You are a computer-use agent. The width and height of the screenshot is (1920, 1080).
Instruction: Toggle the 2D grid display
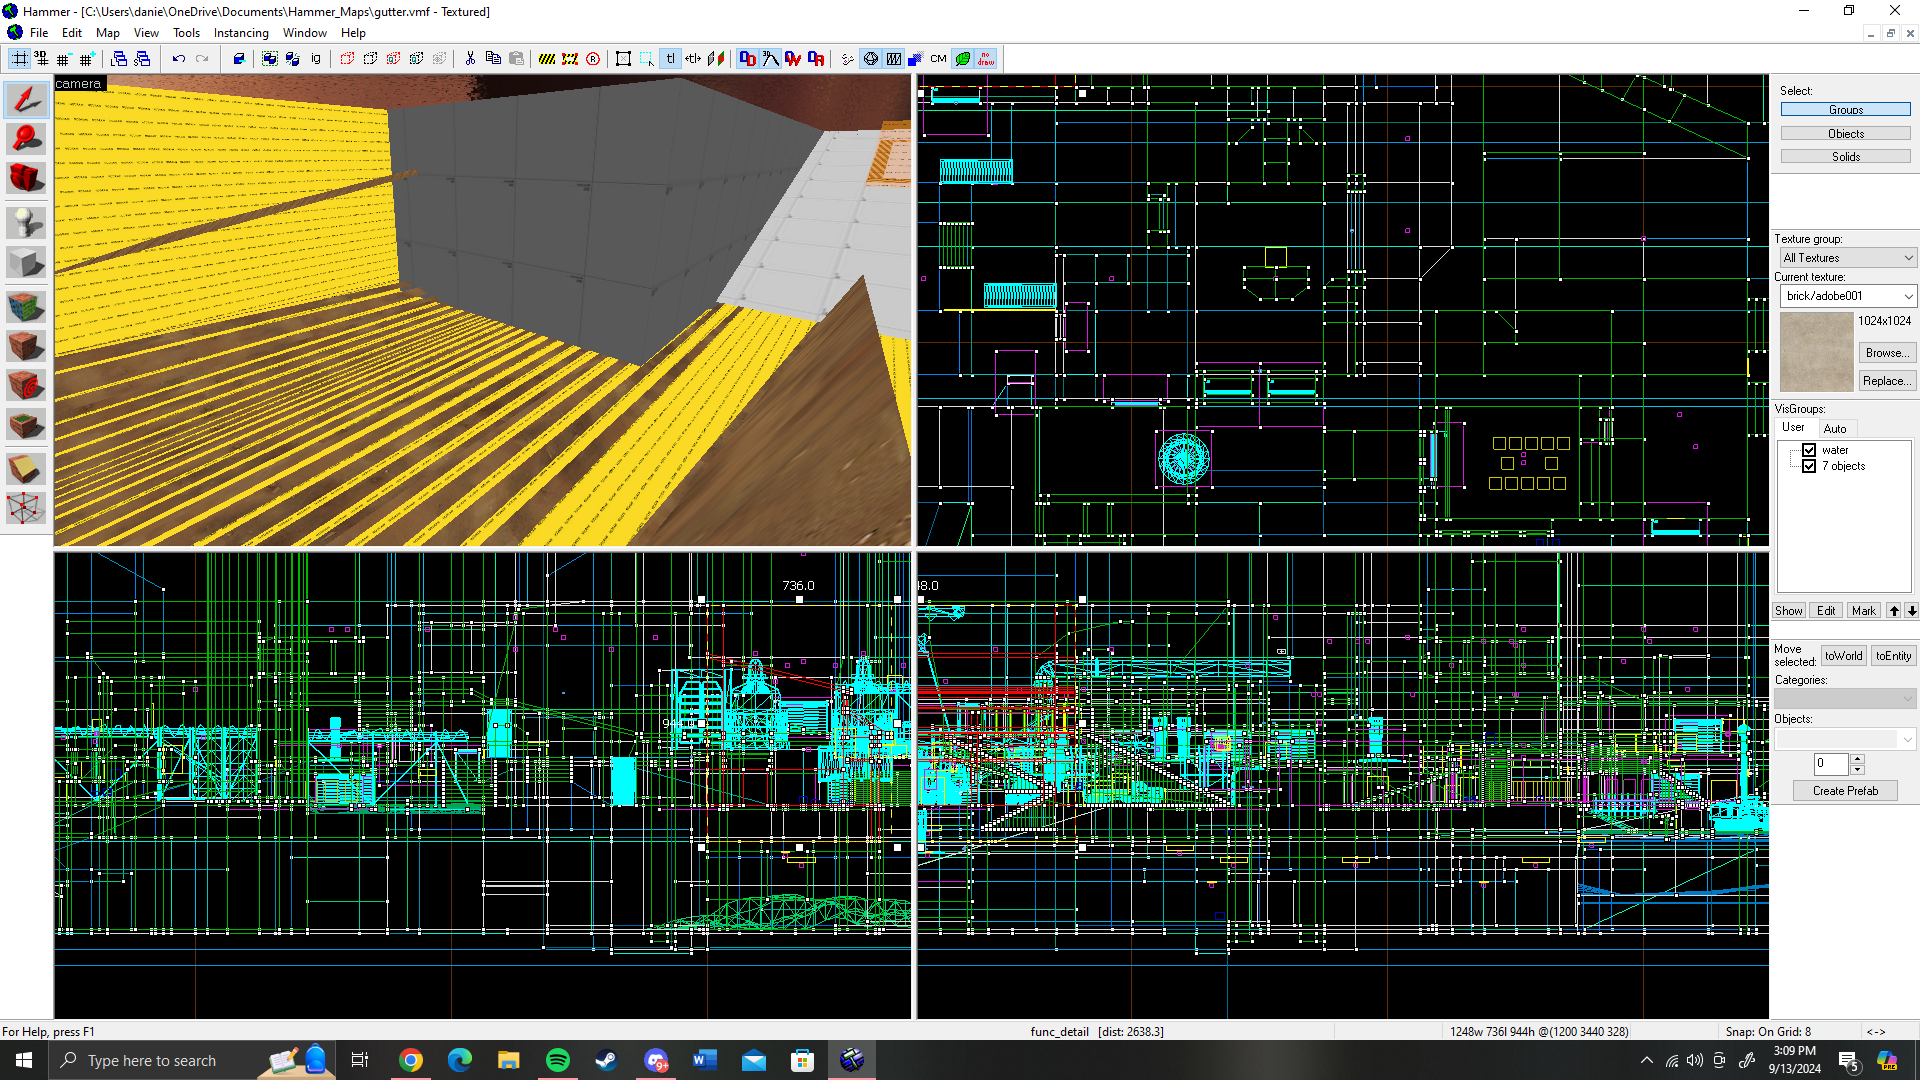coord(19,59)
